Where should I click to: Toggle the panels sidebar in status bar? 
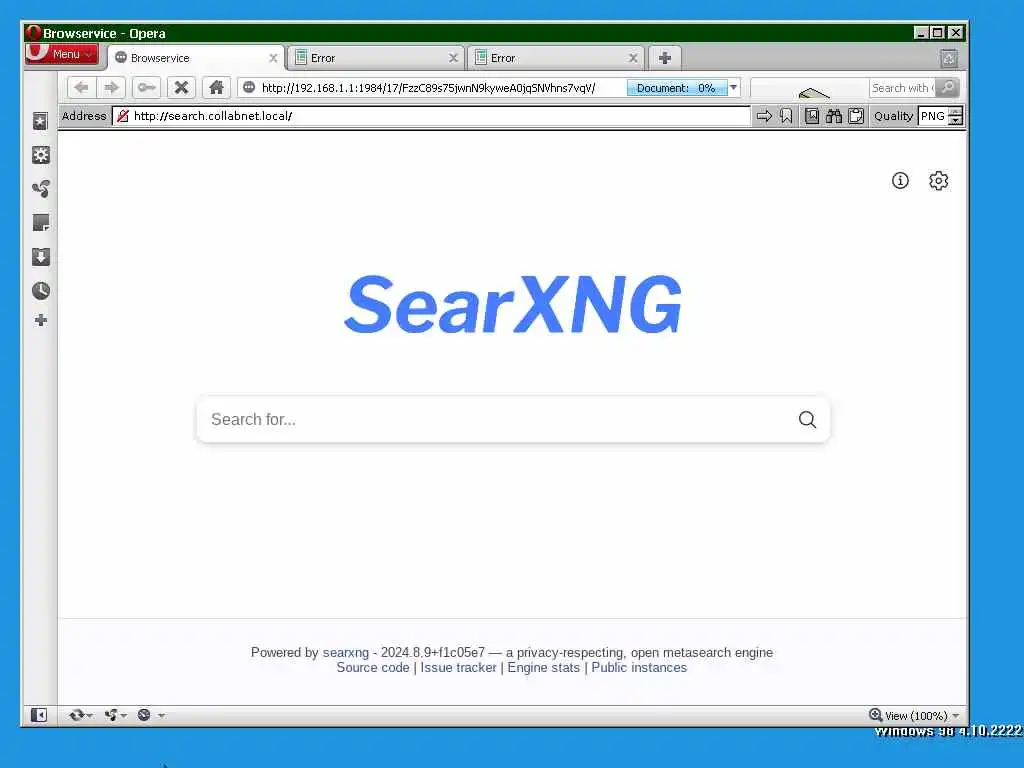point(39,715)
